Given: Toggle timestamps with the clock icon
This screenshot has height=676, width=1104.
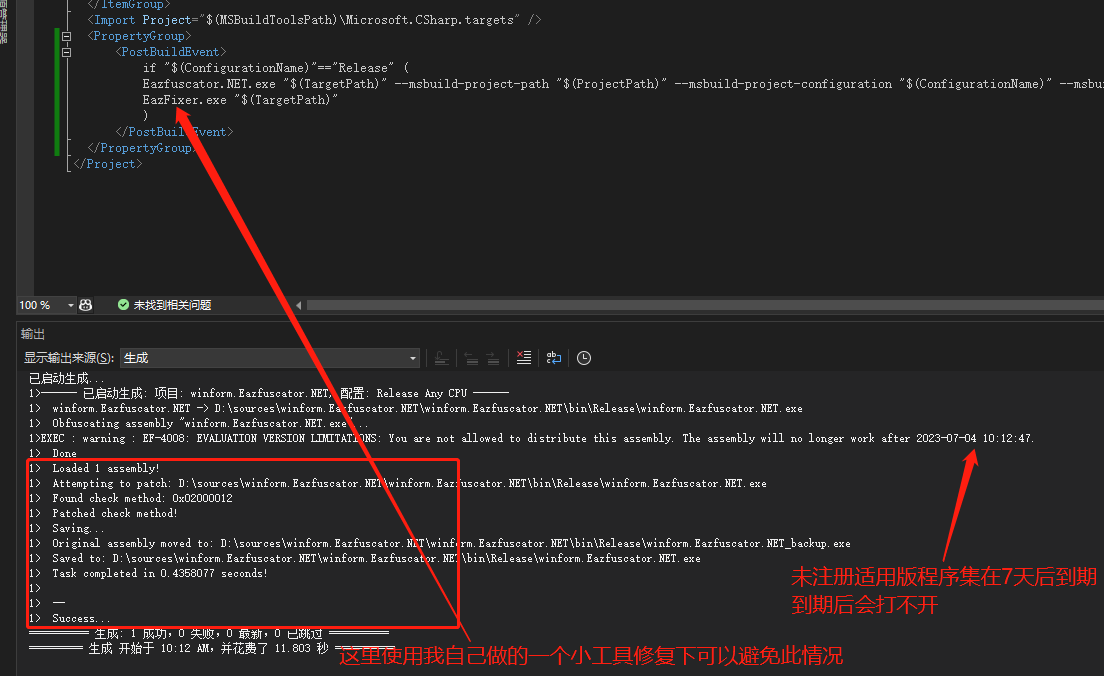Looking at the screenshot, I should click(584, 358).
